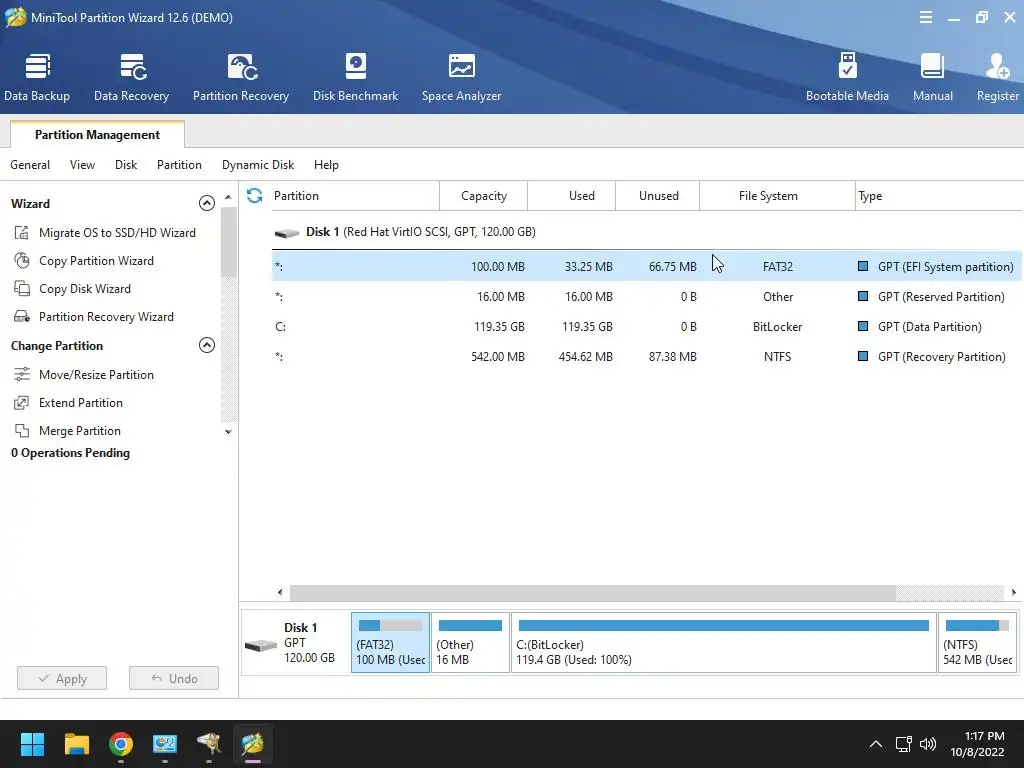Click the EFI System partition color square
The image size is (1024, 768).
point(863,266)
